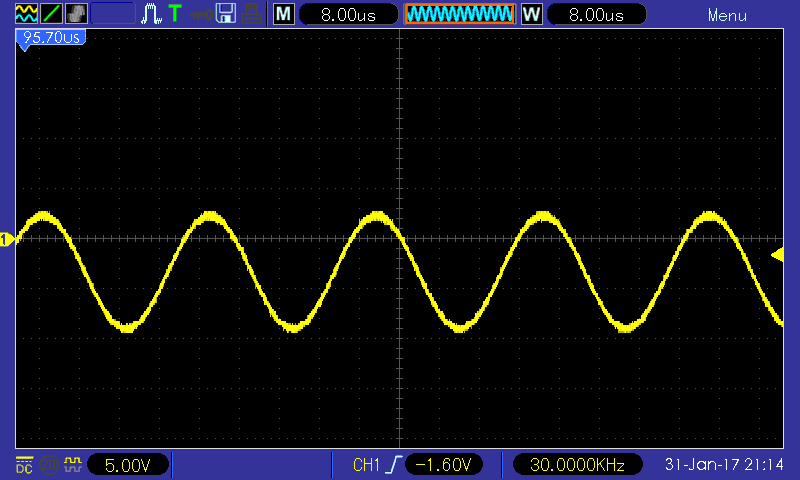This screenshot has width=800, height=480.
Task: Click the green T trigger status icon
Action: point(175,13)
